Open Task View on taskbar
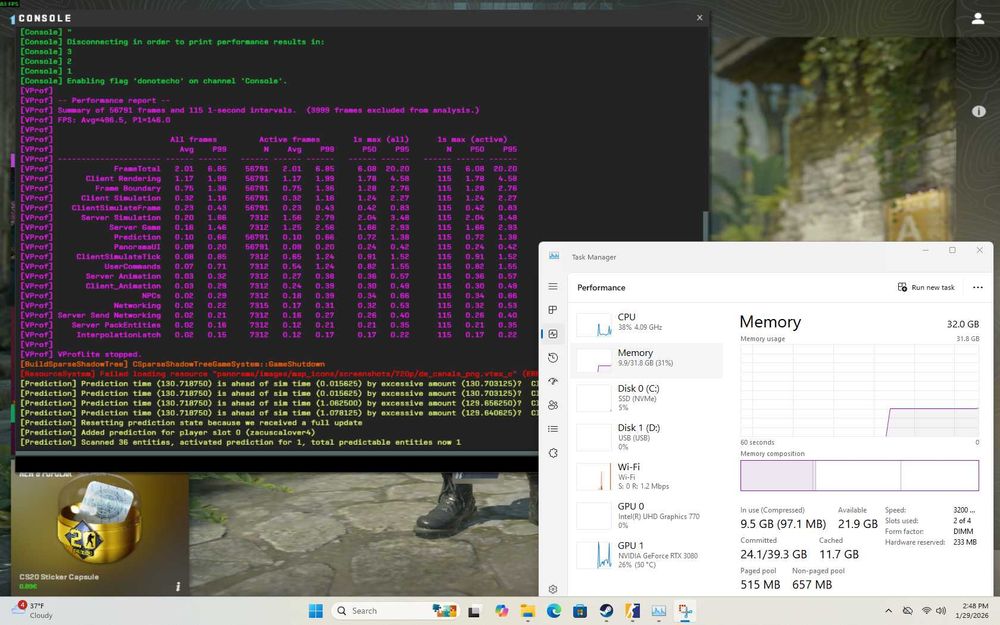The width and height of the screenshot is (1000, 625). point(474,611)
